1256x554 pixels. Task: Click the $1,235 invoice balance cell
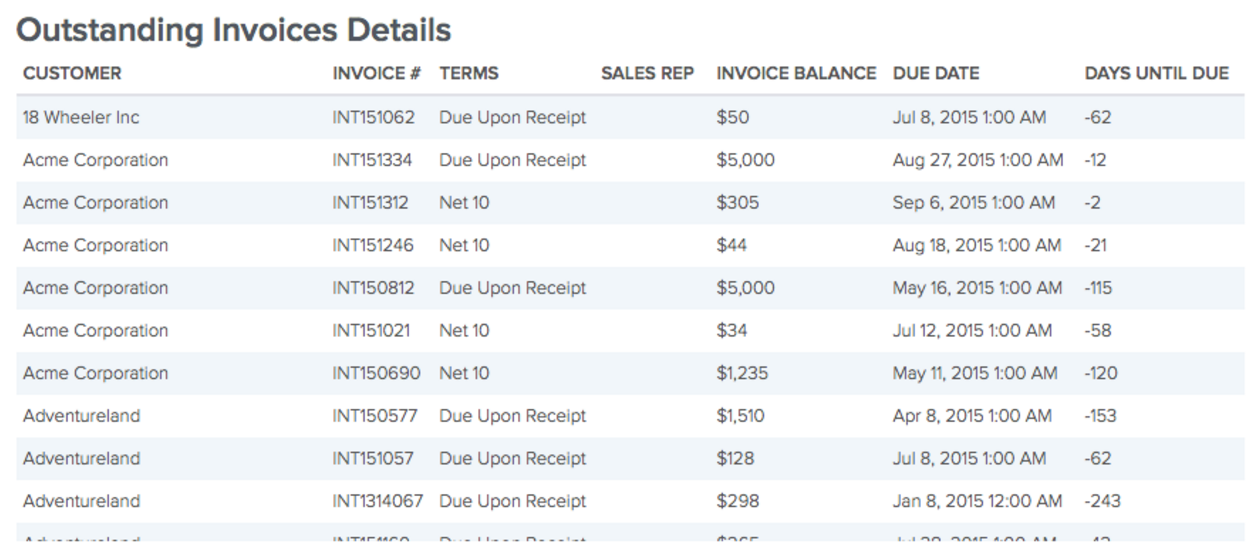[x=741, y=374]
